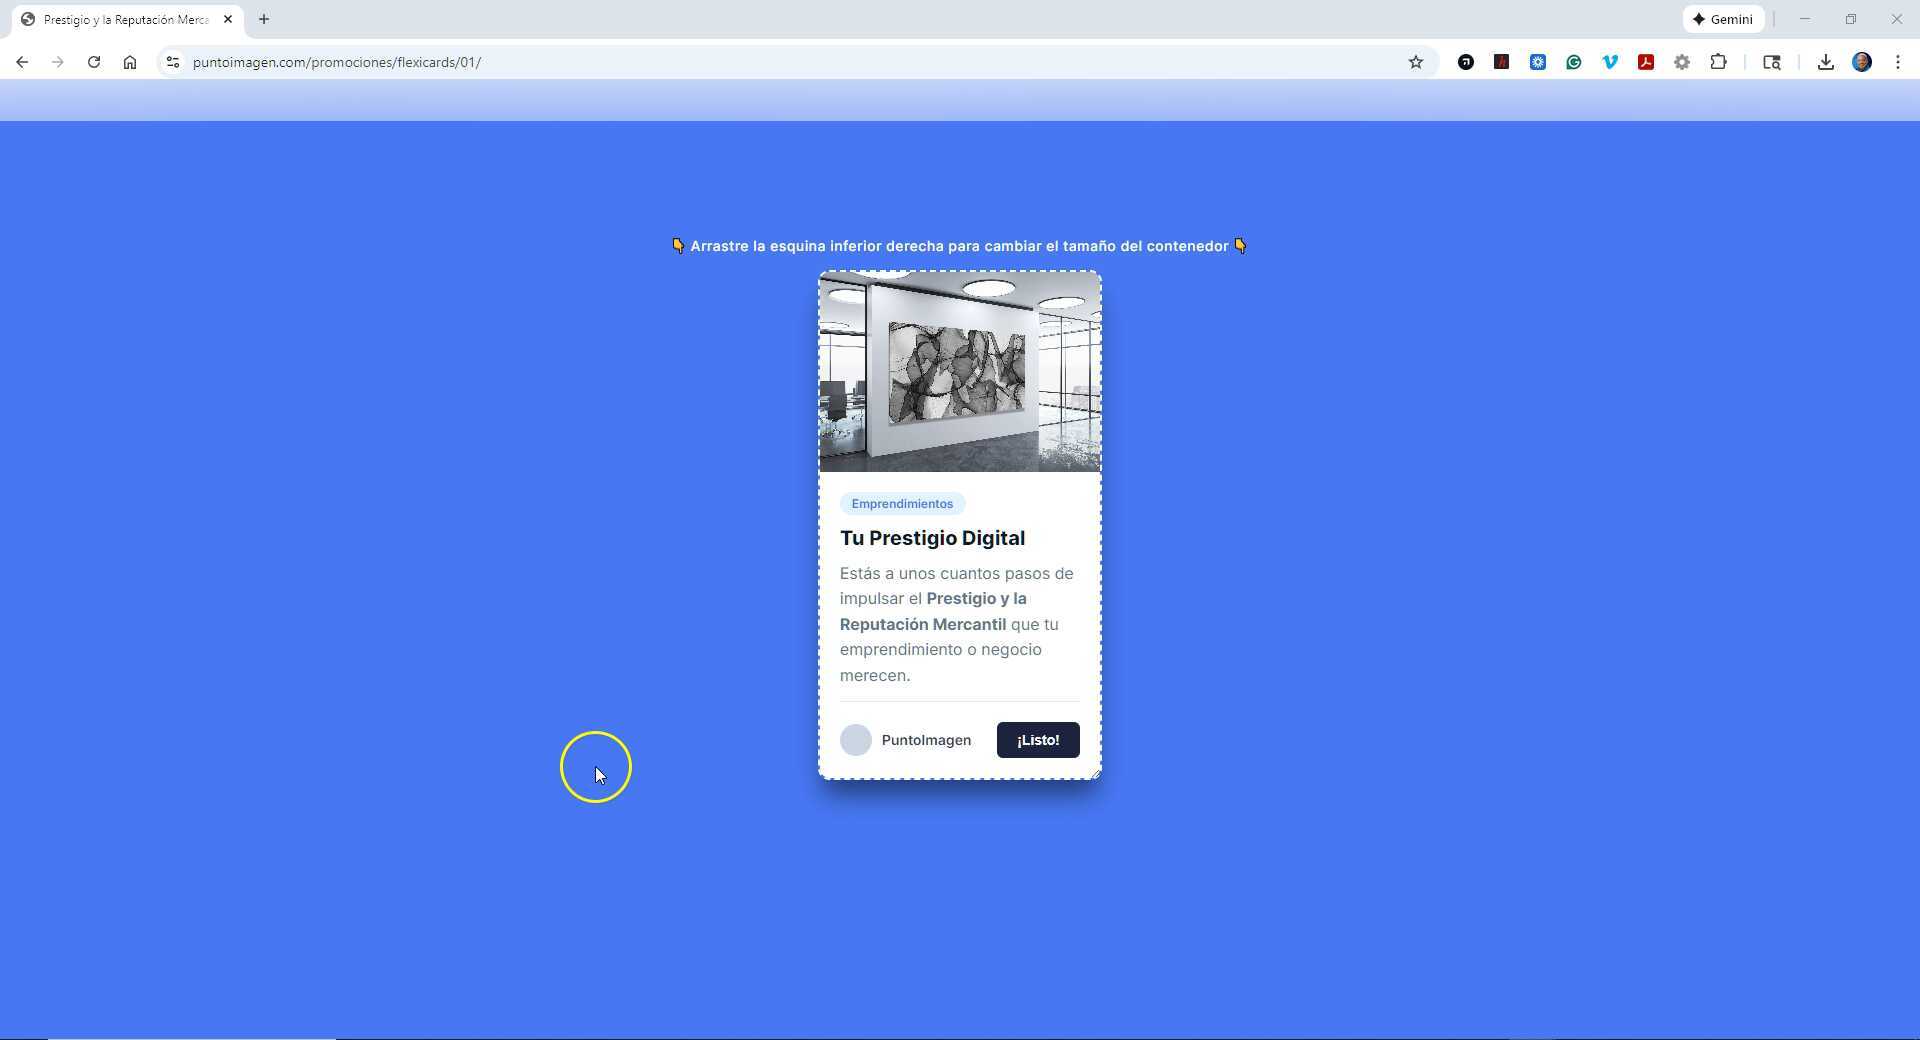The image size is (1920, 1040).
Task: Bookmark the page with the star icon
Action: (1416, 62)
